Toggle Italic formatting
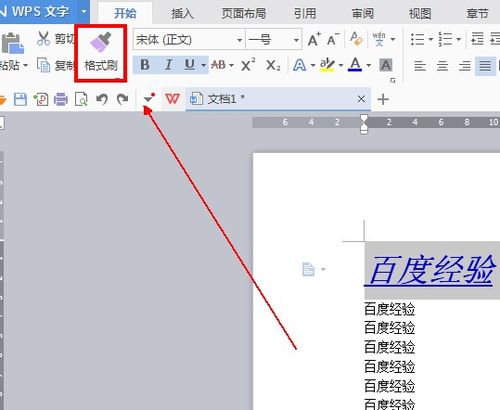 [x=169, y=65]
